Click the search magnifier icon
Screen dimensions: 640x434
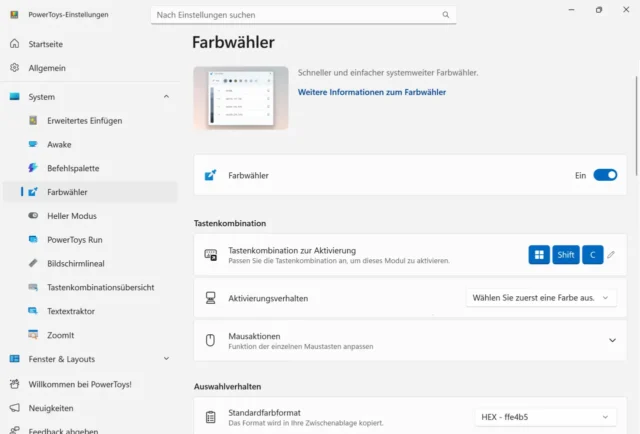[446, 15]
